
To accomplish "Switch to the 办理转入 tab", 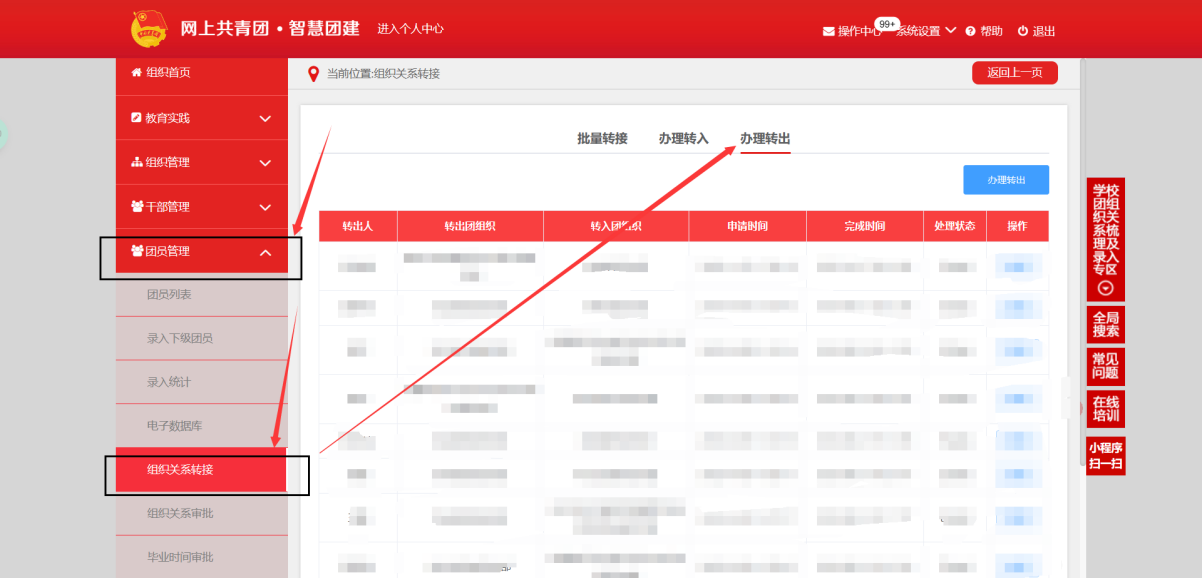I will pyautogui.click(x=683, y=138).
